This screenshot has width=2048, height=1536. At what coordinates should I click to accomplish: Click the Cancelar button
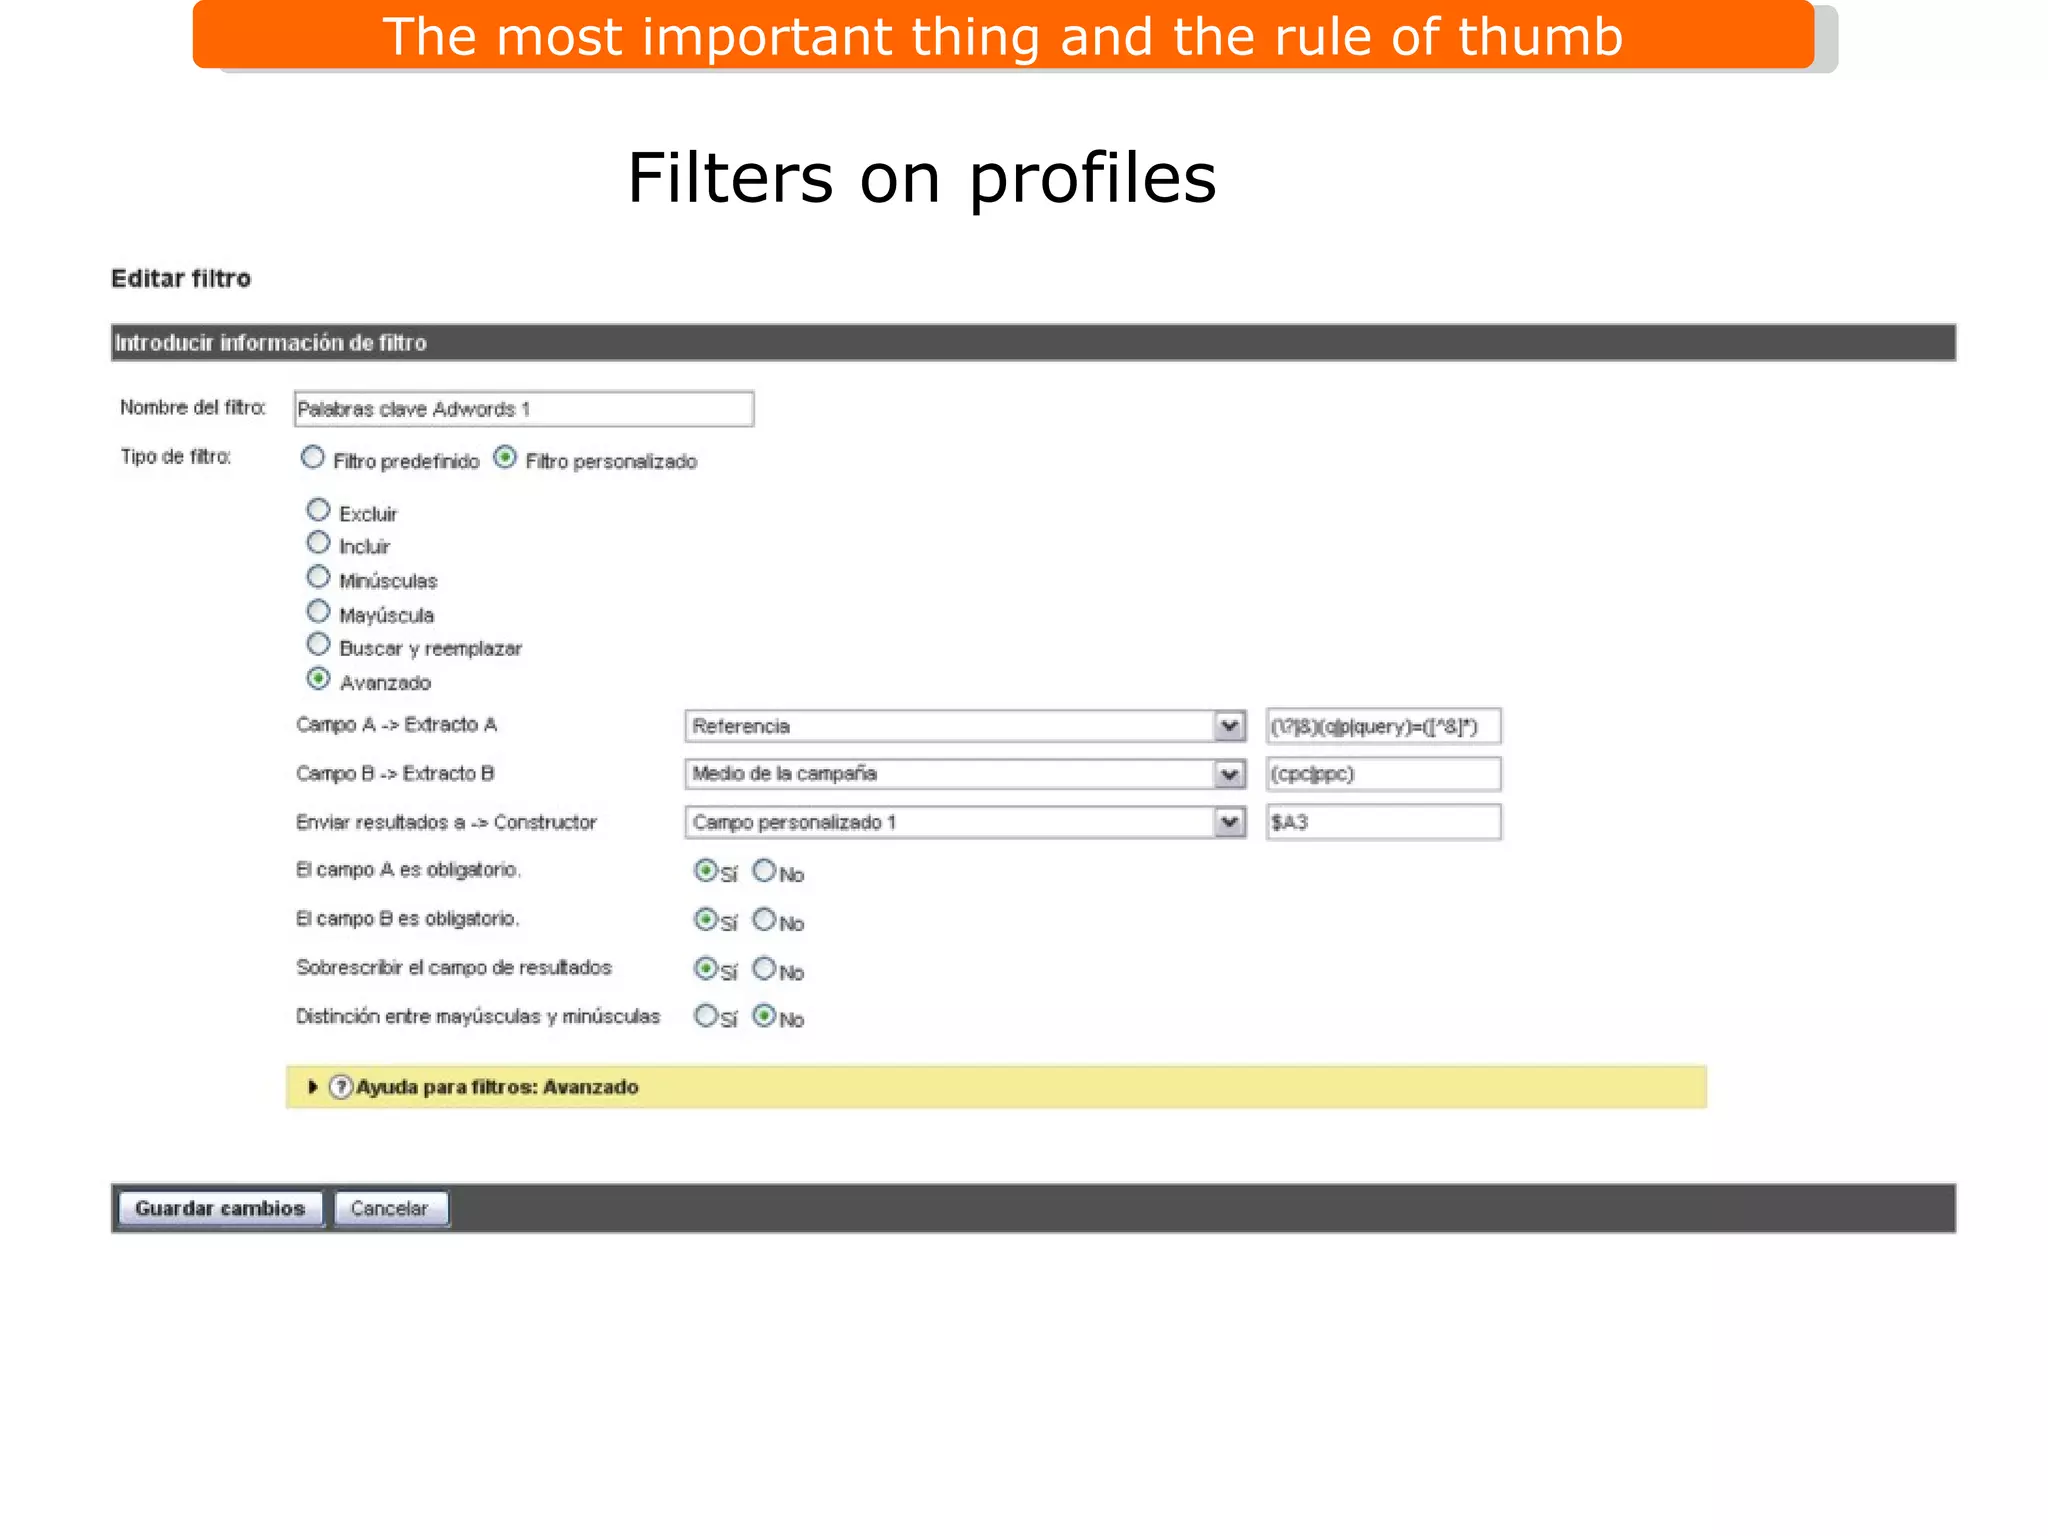[x=390, y=1208]
